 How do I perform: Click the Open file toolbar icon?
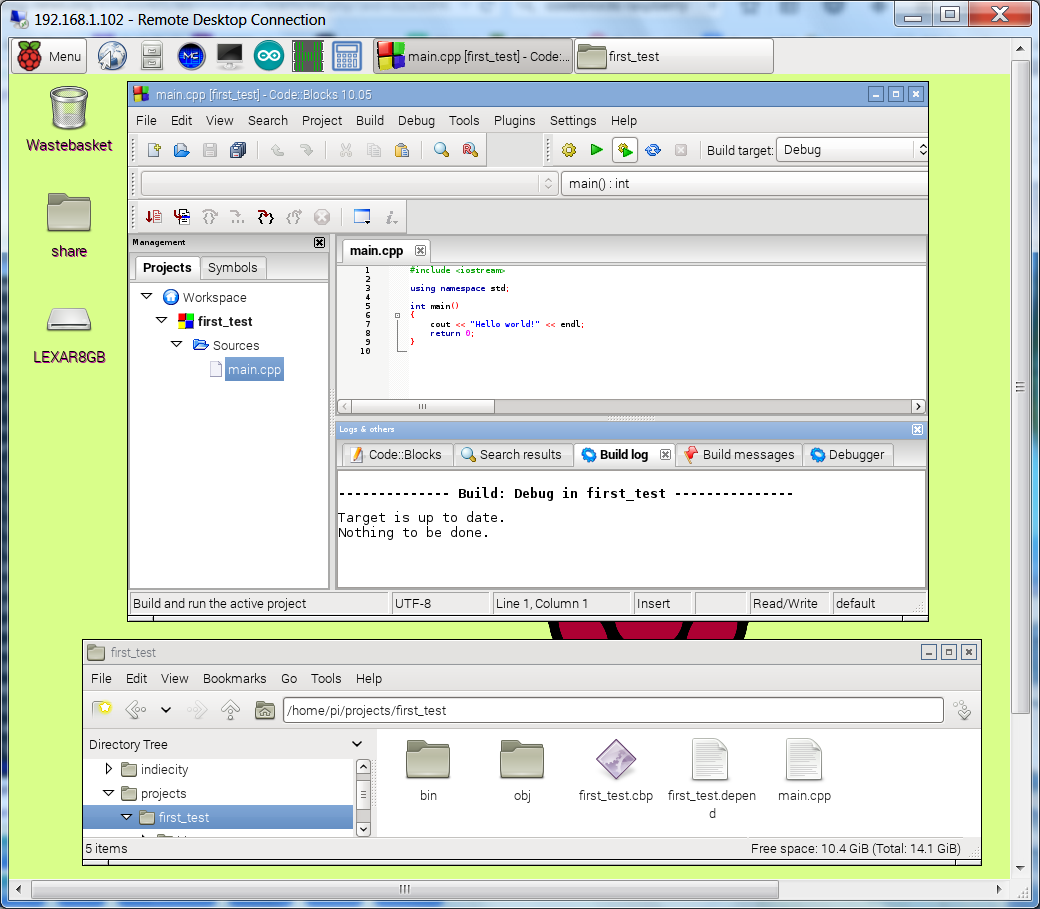point(181,150)
